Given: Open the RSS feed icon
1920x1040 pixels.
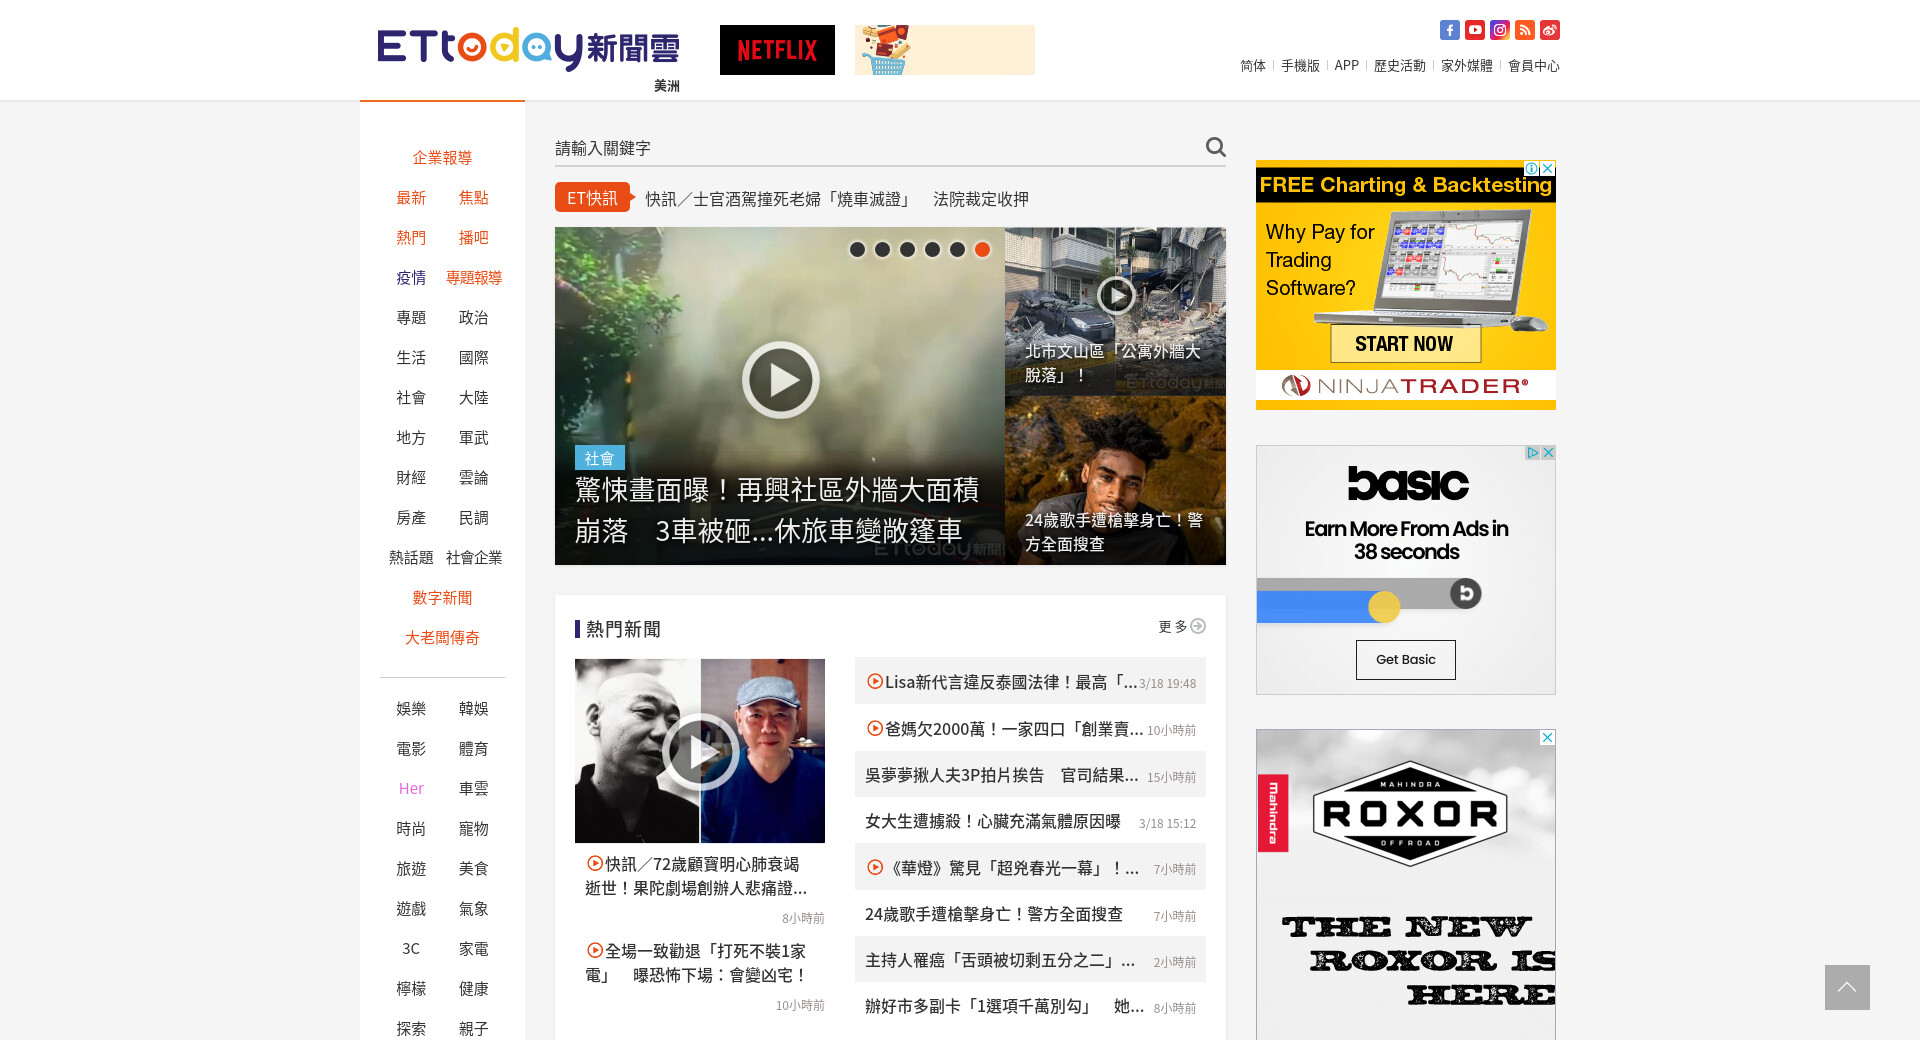Looking at the screenshot, I should click(1524, 30).
